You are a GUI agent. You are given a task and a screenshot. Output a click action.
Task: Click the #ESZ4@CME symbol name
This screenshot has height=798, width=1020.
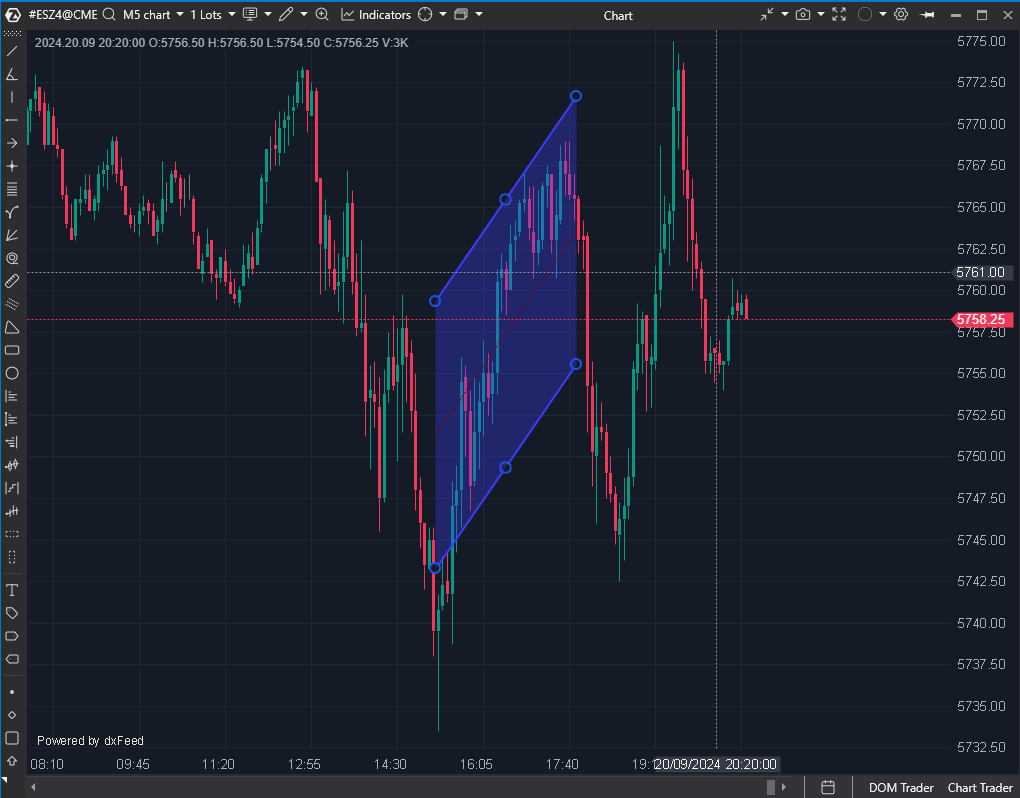tap(62, 14)
